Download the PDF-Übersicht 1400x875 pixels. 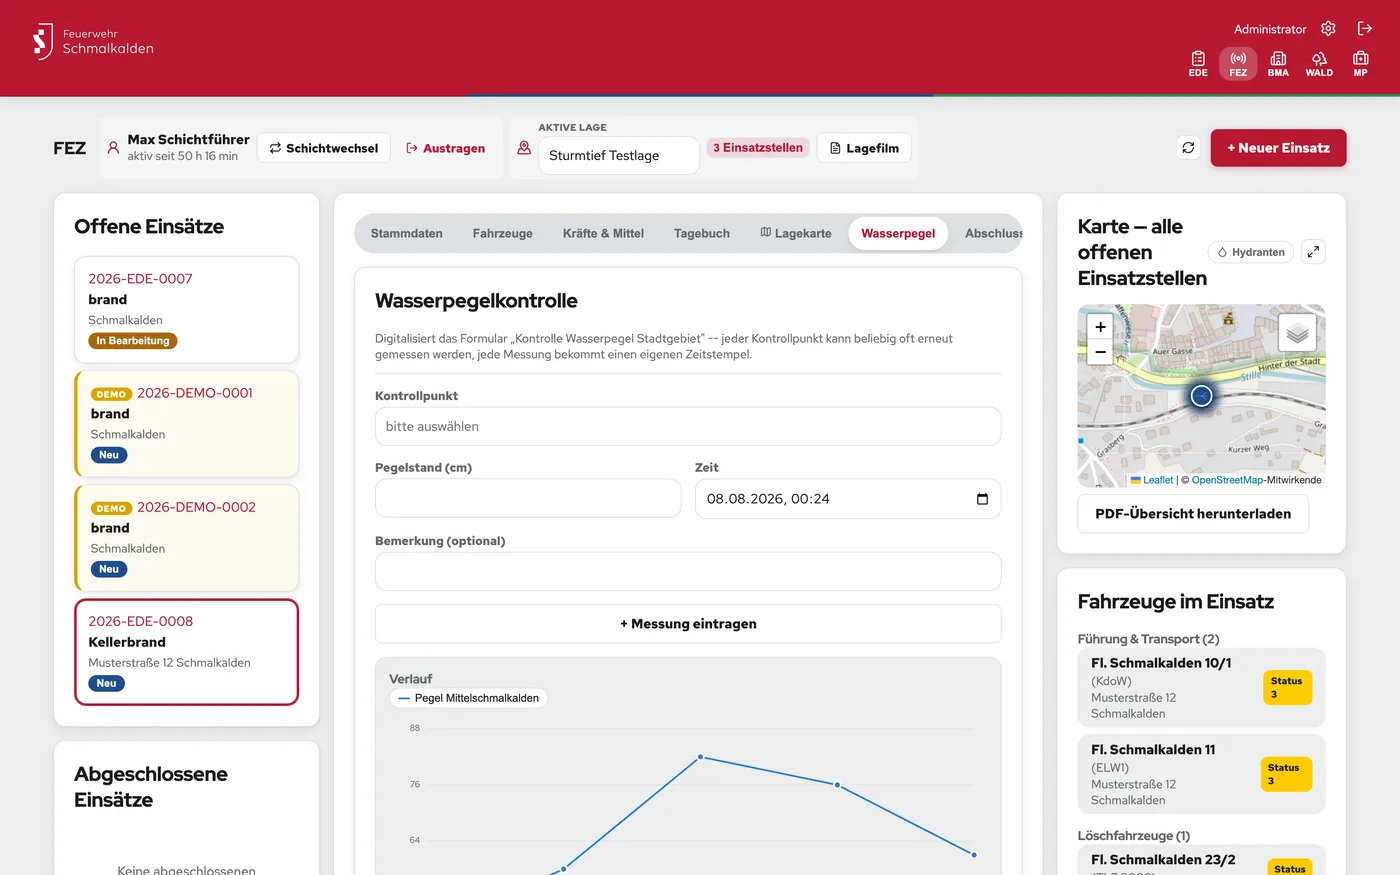[1193, 514]
